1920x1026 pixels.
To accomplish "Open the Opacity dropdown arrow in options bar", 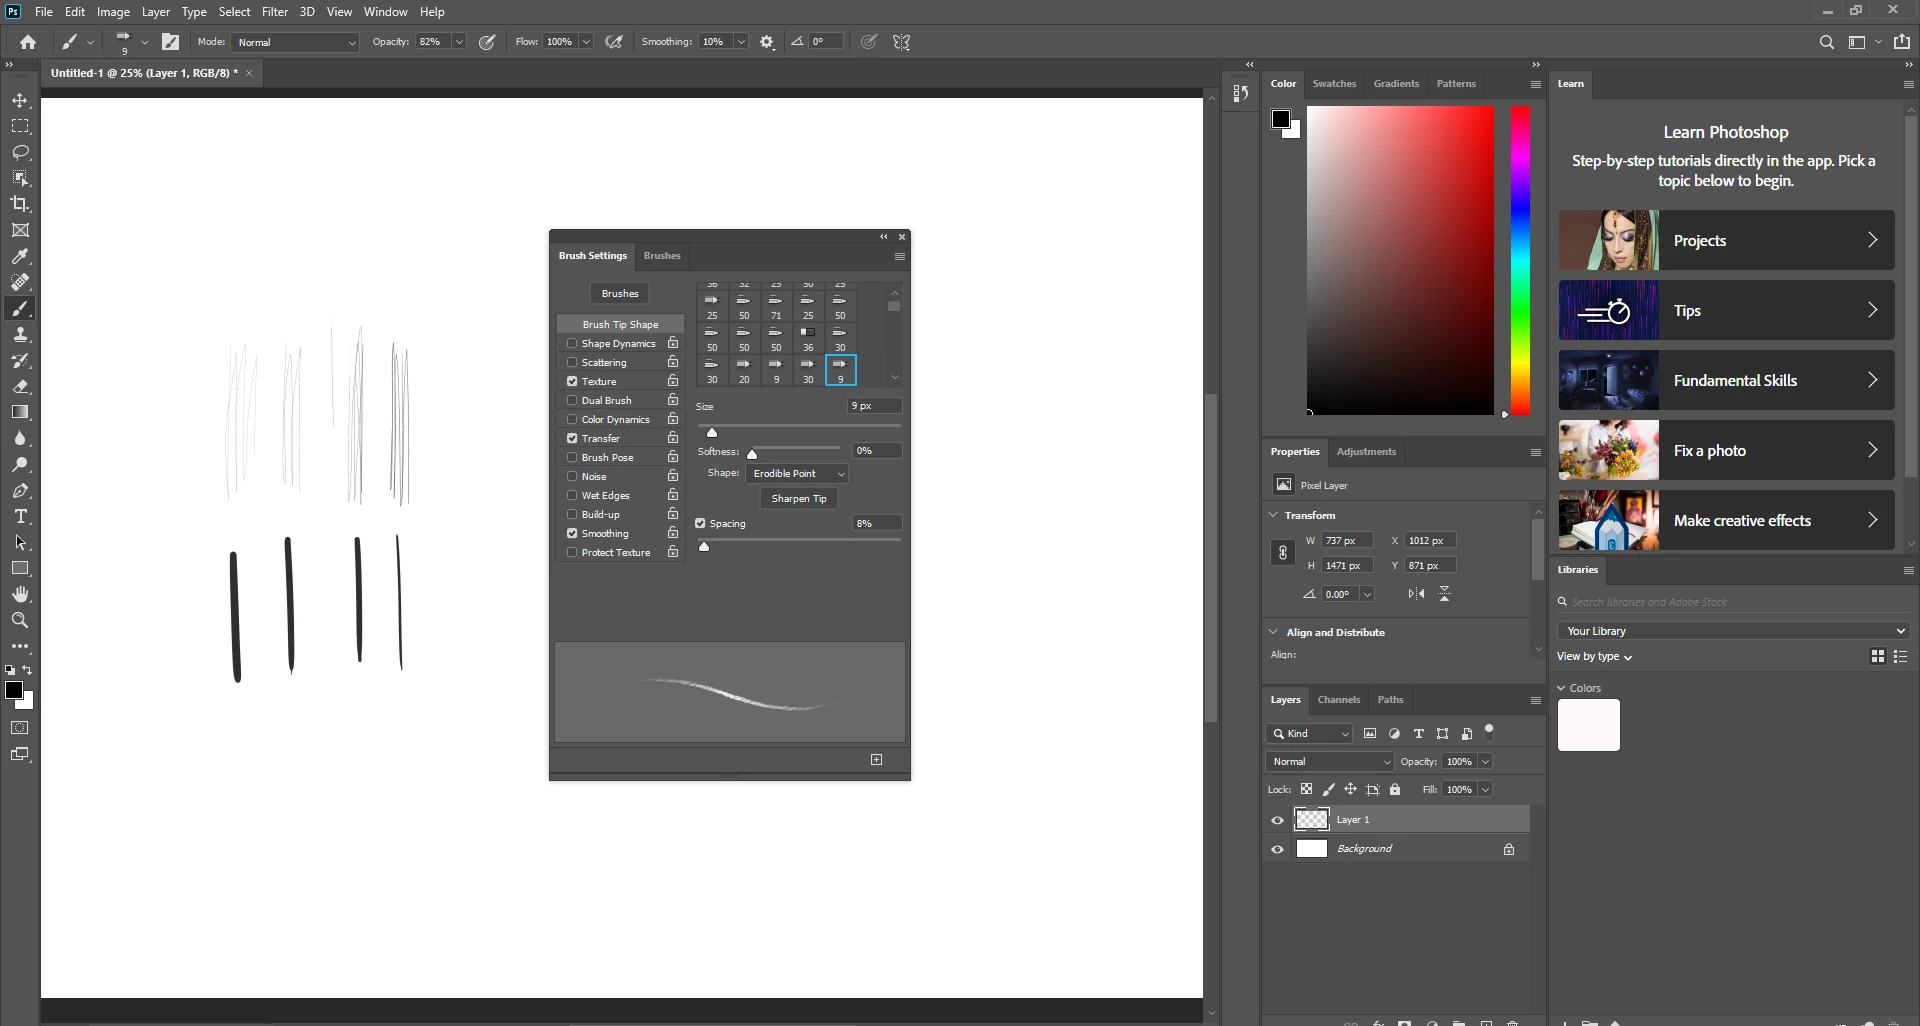I will point(459,42).
